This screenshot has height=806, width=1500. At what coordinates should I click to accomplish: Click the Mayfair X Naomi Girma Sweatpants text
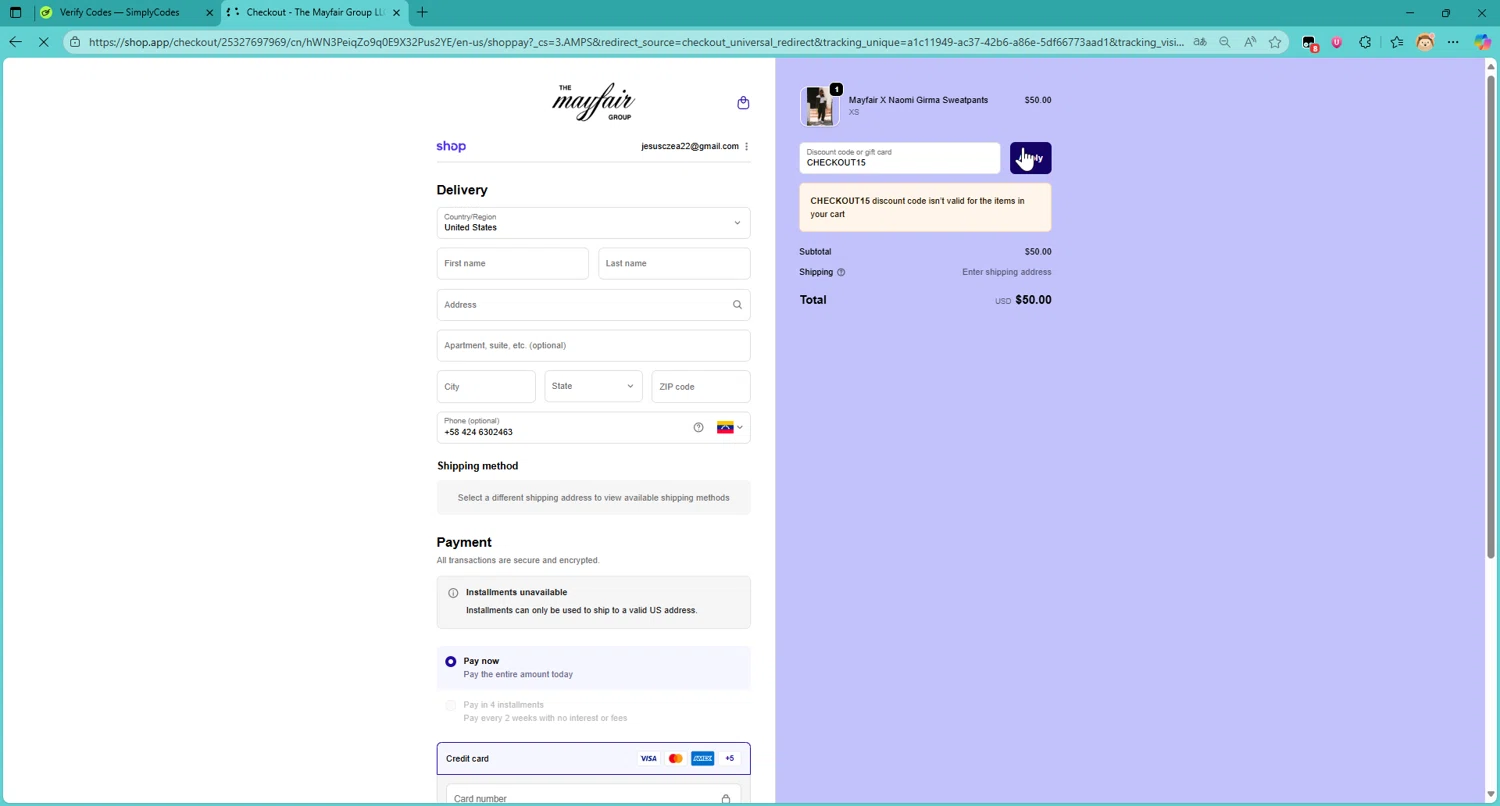[x=918, y=100]
